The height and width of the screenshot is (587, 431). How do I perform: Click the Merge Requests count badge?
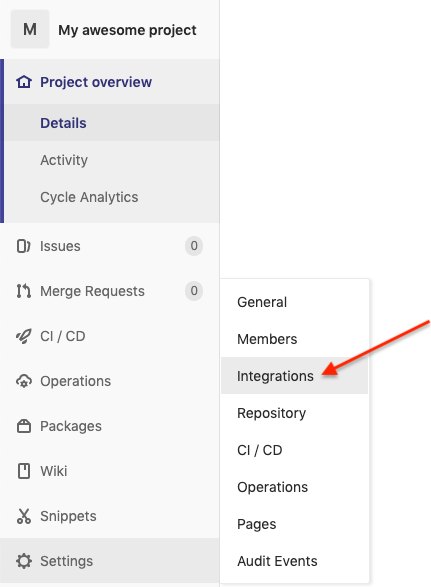pos(194,291)
